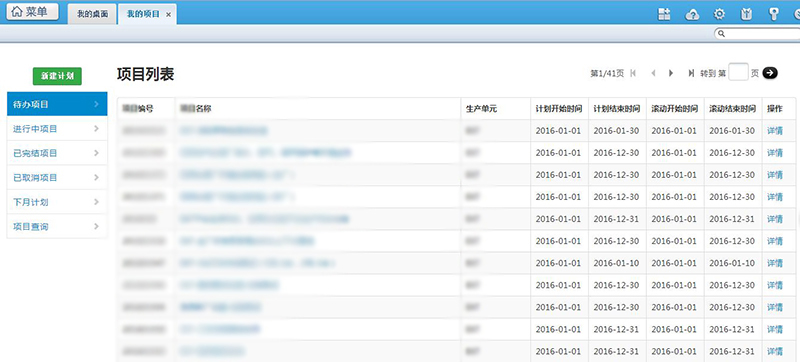Screen dimensions: 800x362
Task: Click the shirt skin-theme icon
Action: point(746,14)
